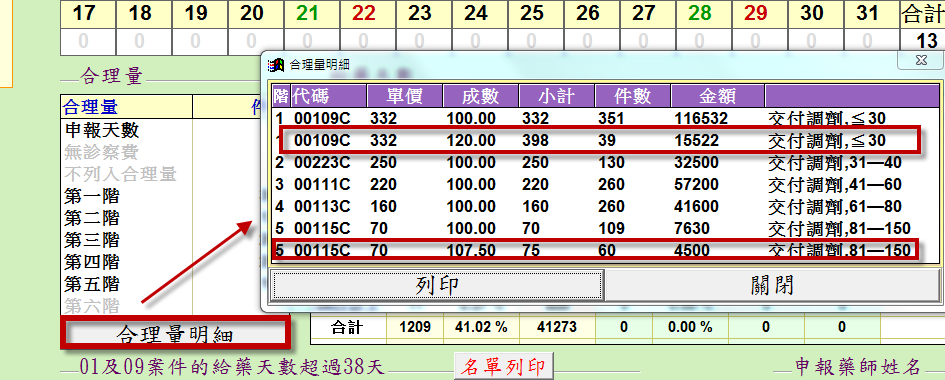Select row 00223C in details list

coord(605,163)
